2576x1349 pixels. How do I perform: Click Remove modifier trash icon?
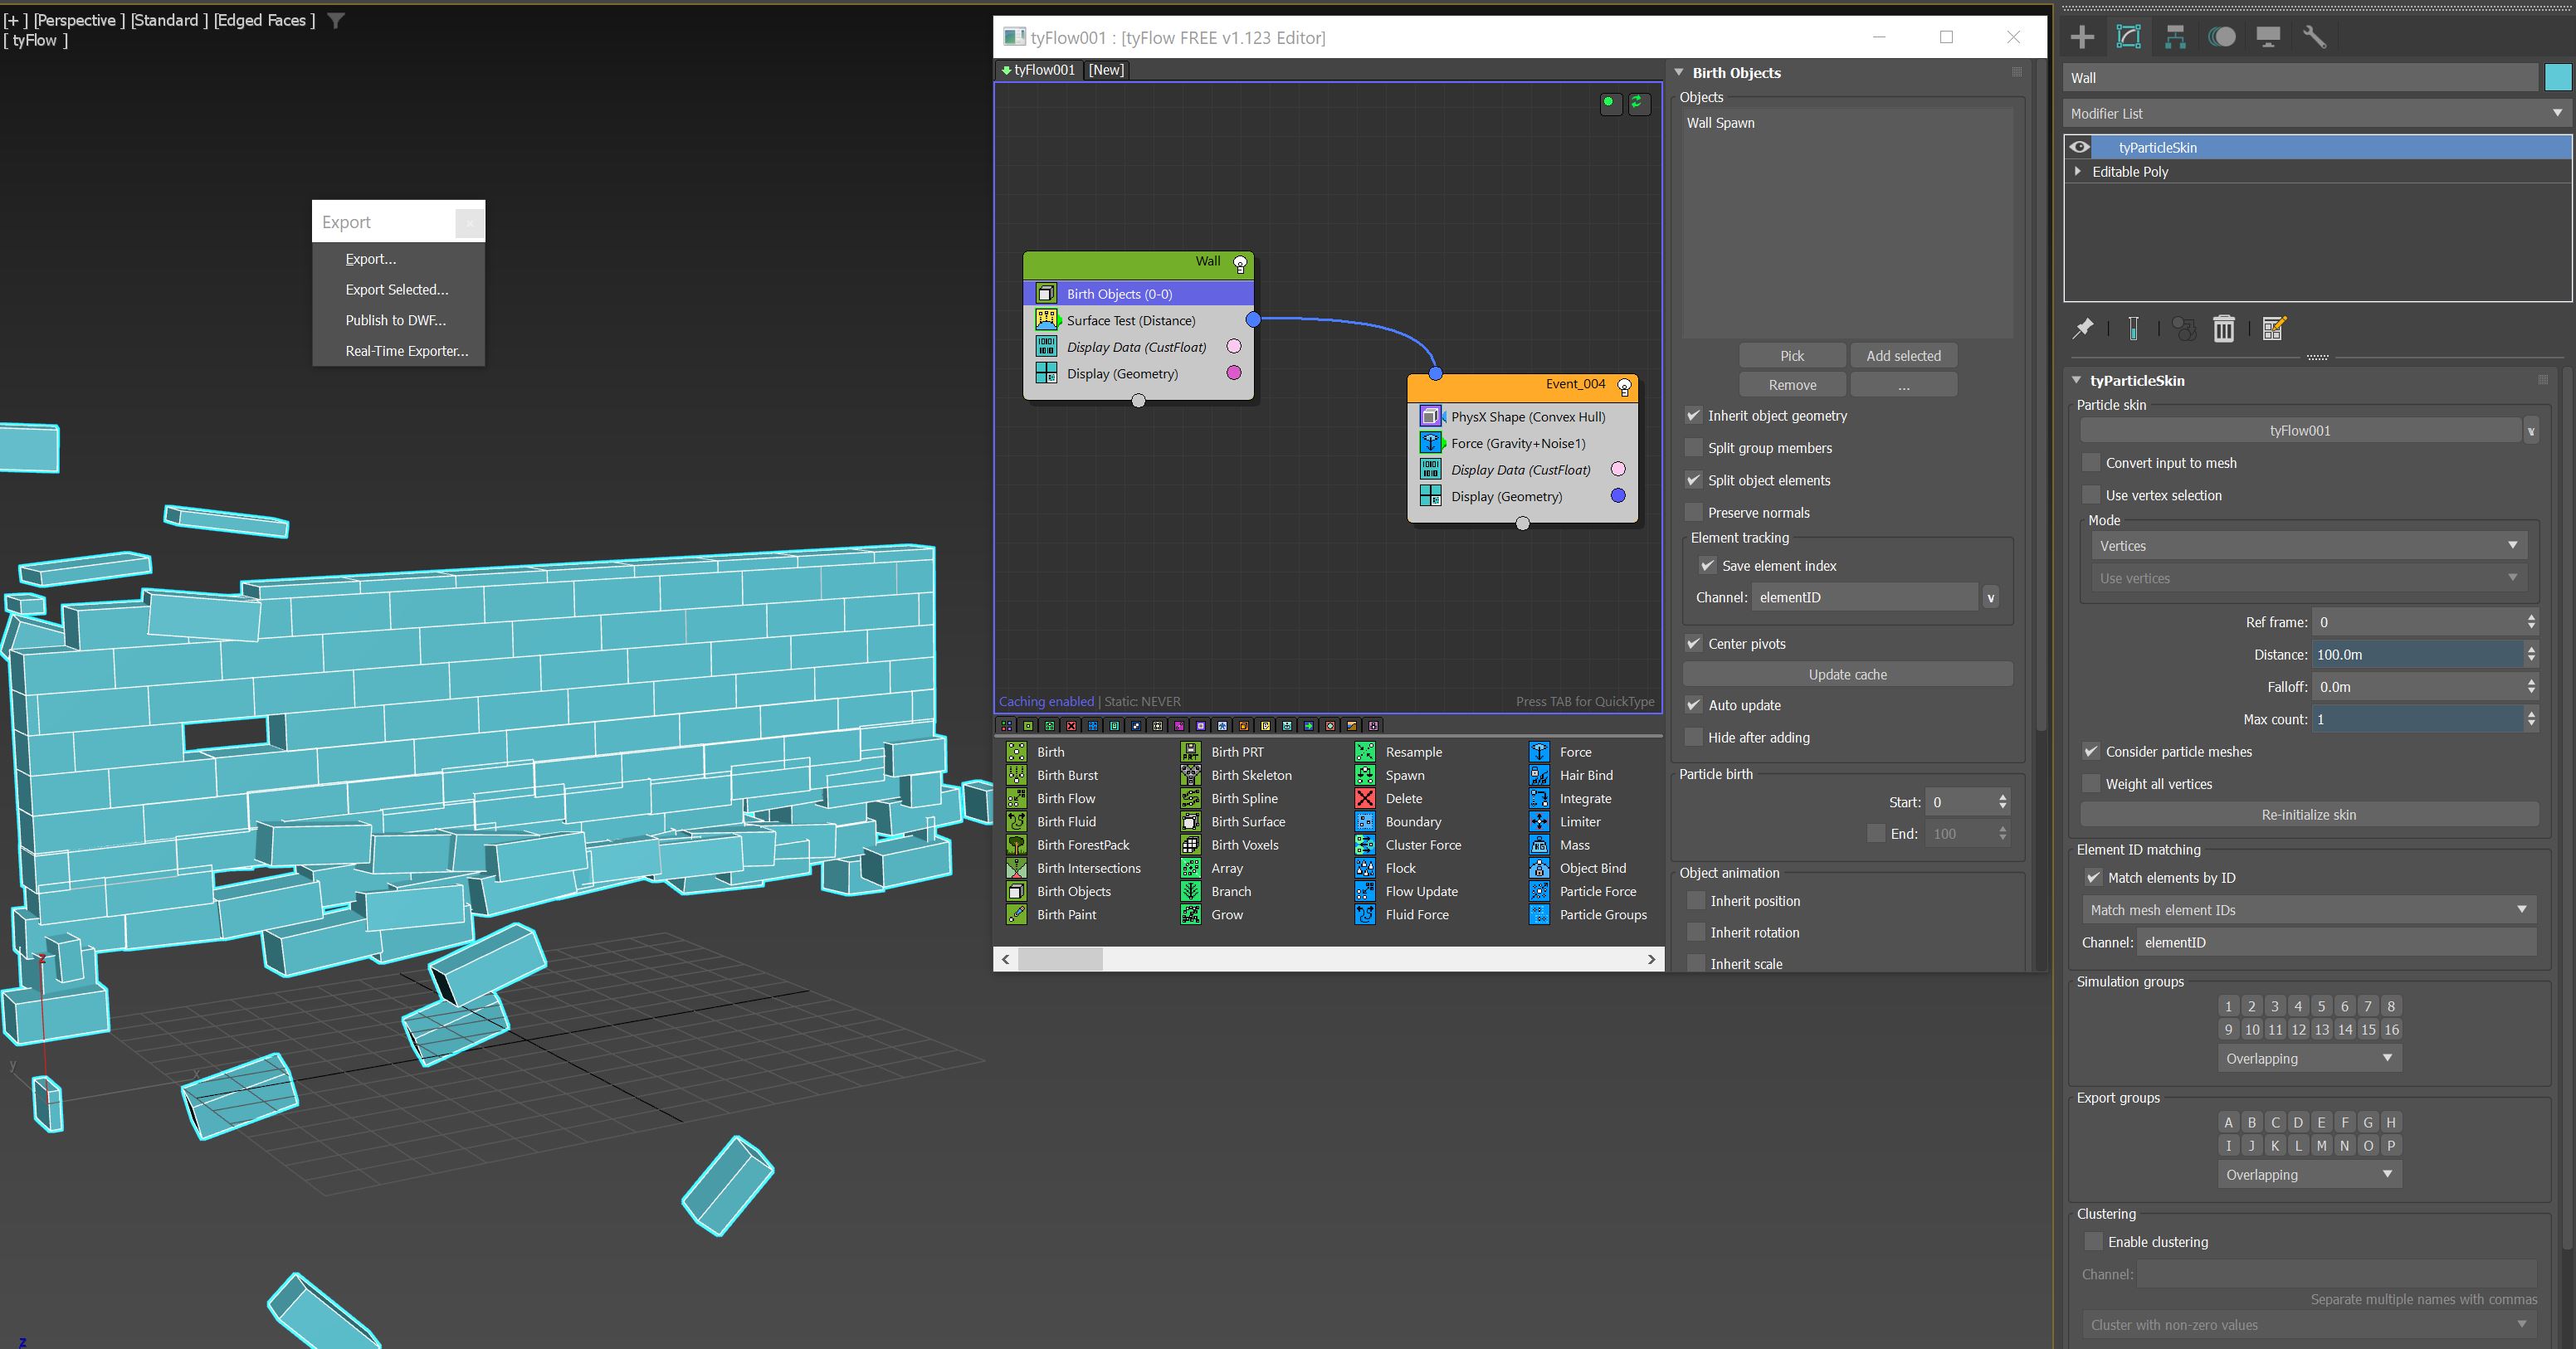coord(2224,328)
